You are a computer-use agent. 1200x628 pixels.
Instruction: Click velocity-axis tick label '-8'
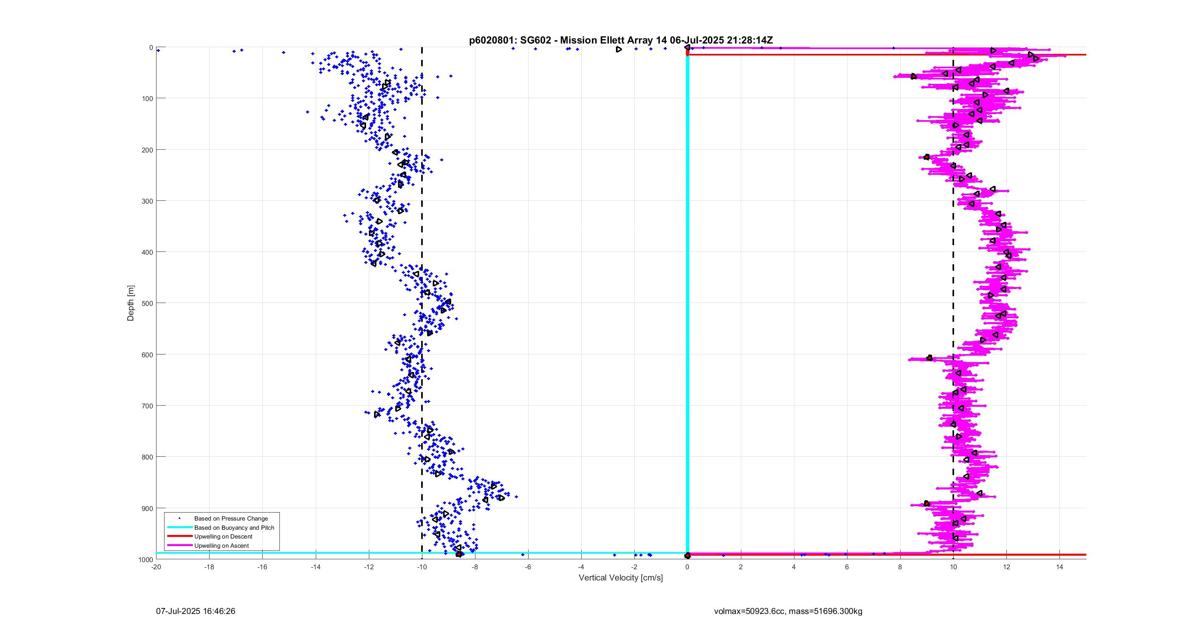(x=475, y=567)
